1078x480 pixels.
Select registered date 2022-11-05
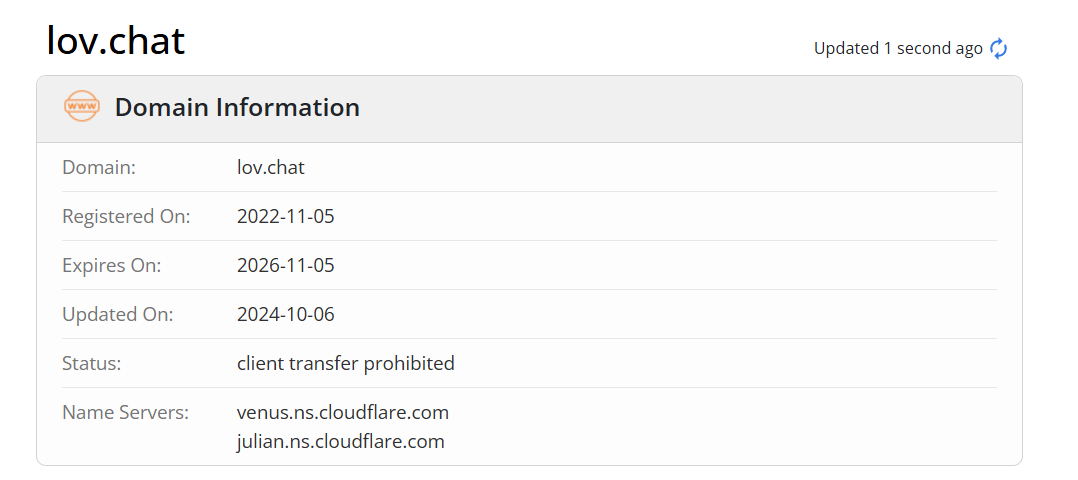coord(285,216)
